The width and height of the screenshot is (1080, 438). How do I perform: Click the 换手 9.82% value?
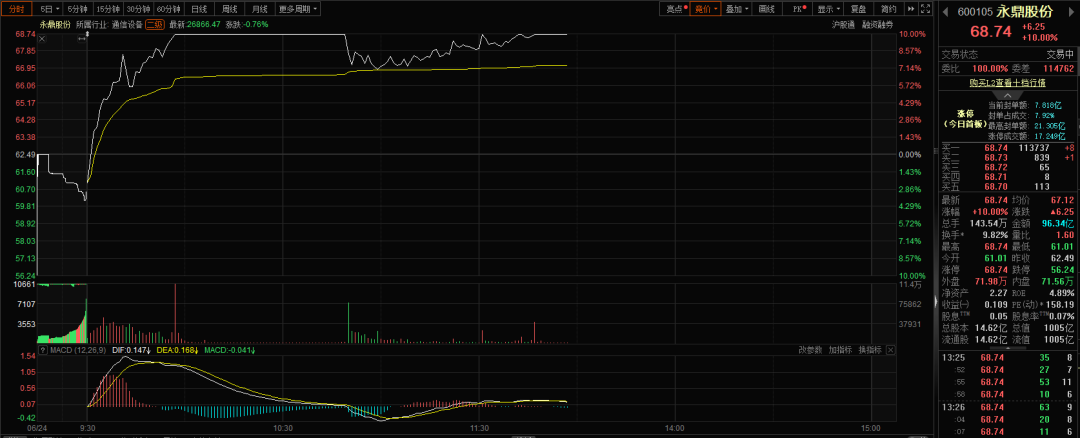(x=995, y=235)
